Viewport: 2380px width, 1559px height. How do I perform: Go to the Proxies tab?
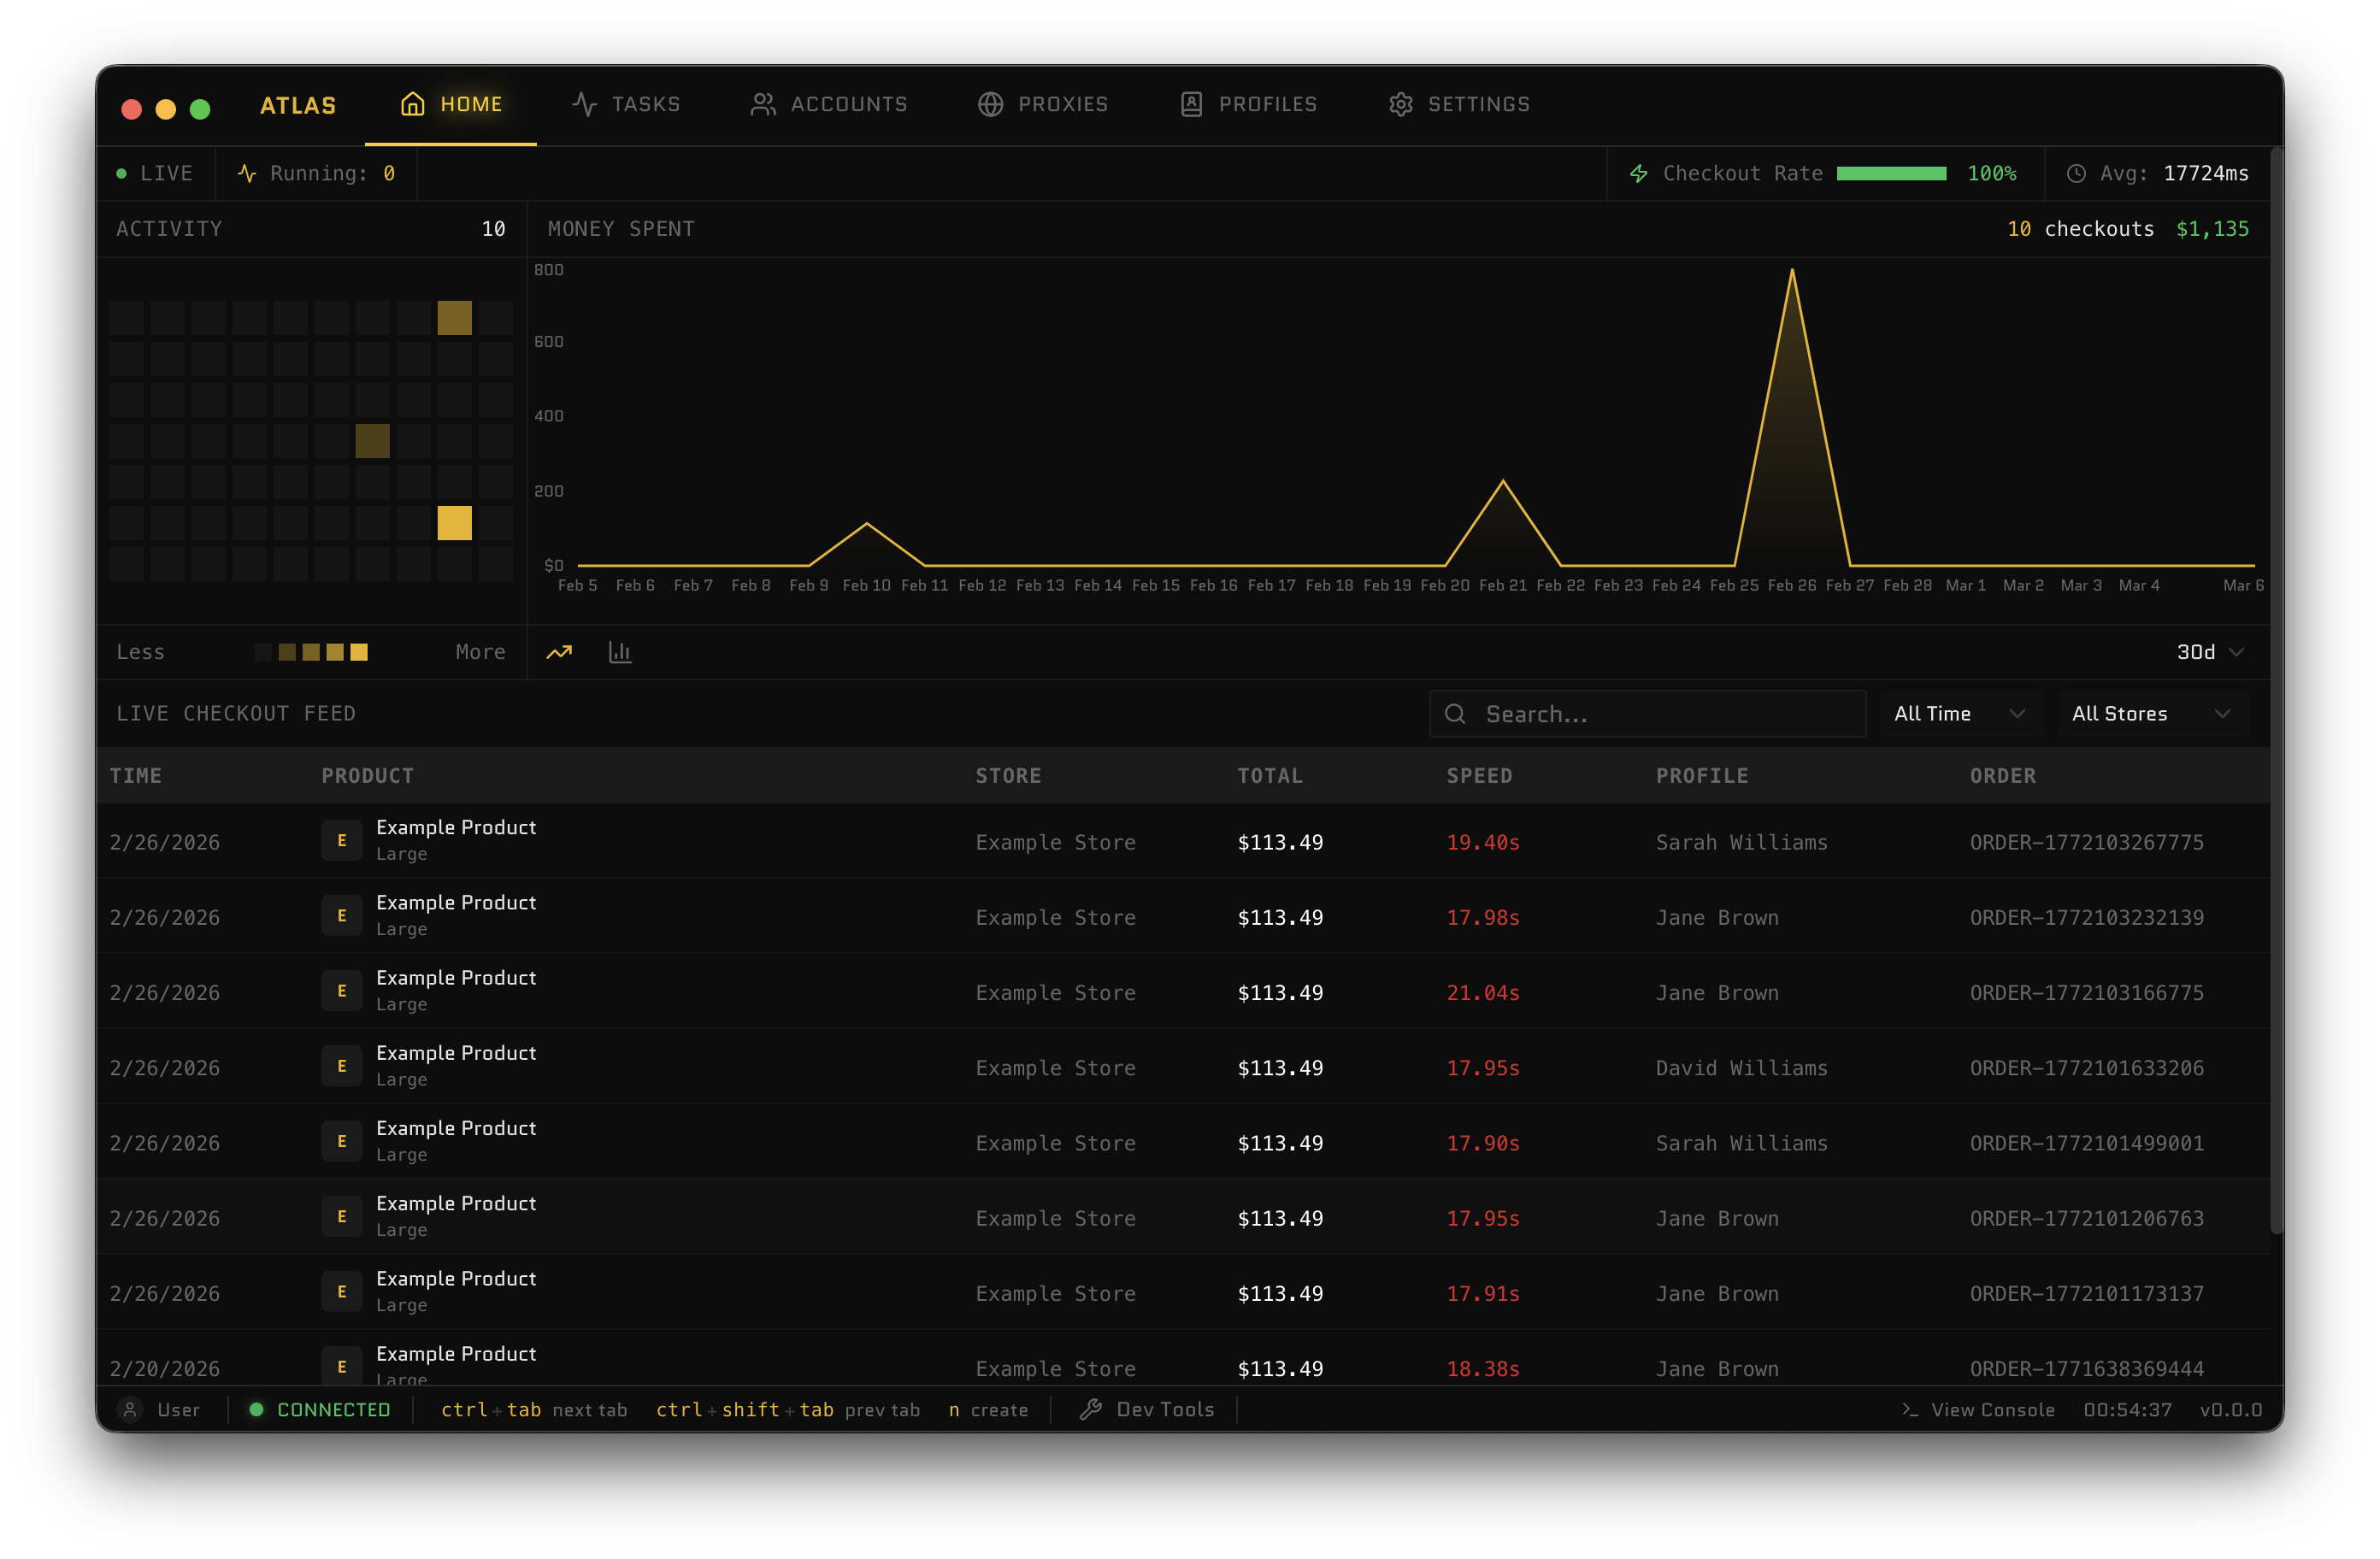coord(1043,104)
